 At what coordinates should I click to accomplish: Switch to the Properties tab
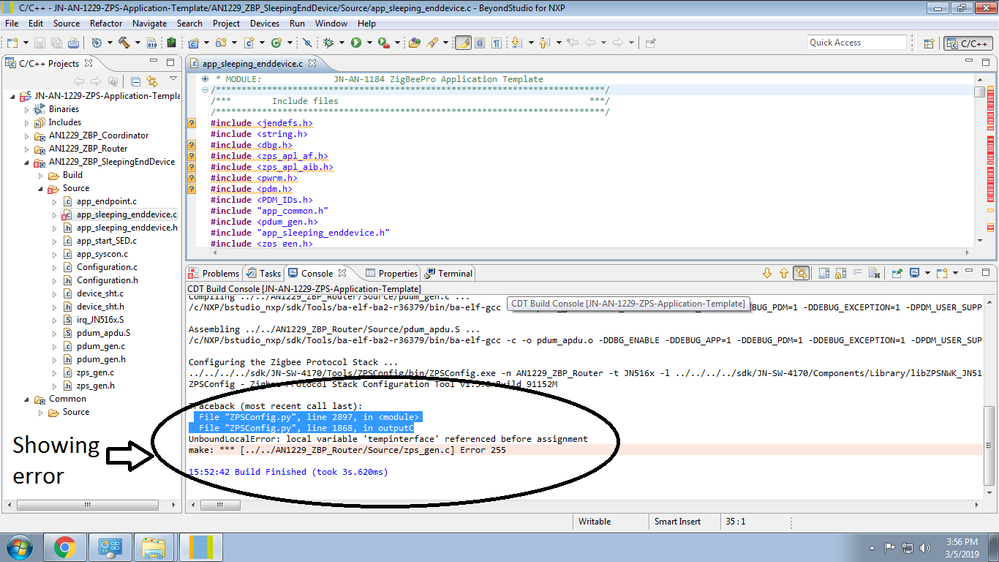pyautogui.click(x=392, y=273)
